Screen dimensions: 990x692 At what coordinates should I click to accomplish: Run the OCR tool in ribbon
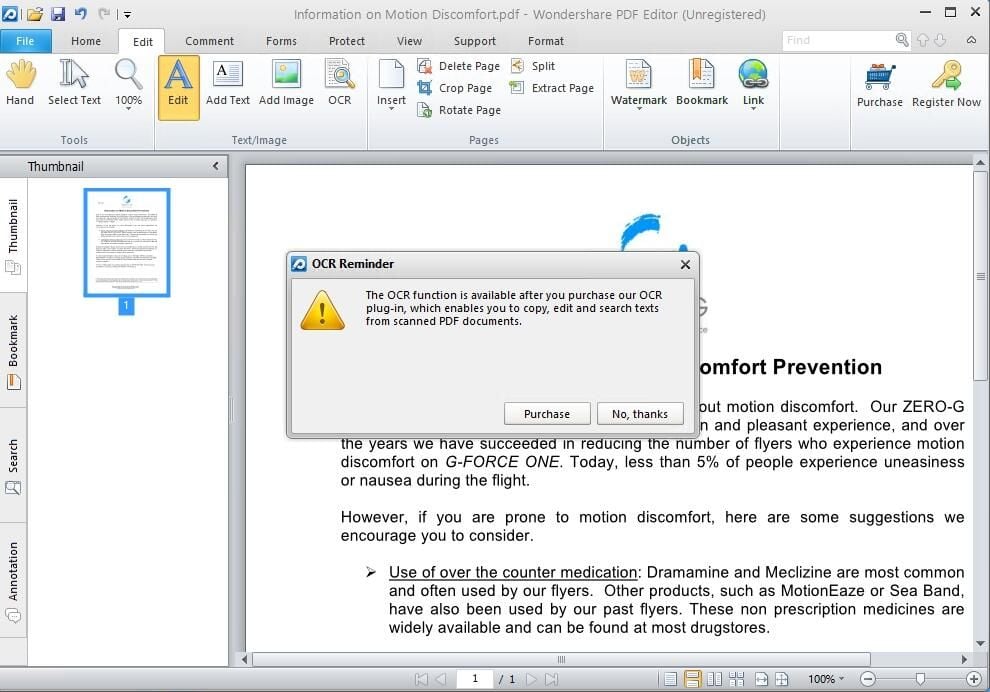340,83
